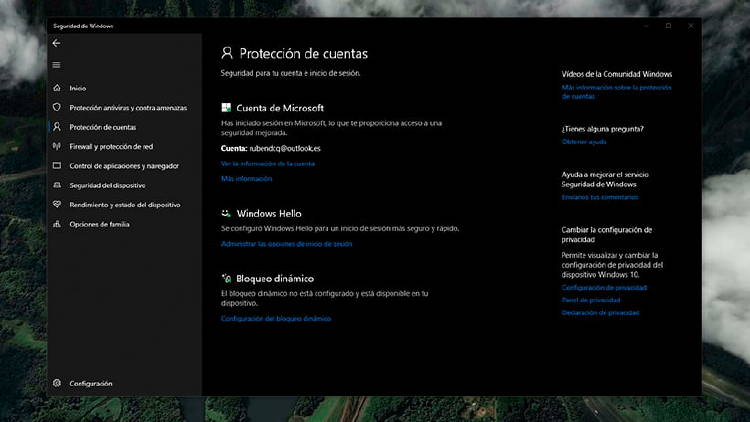Open Seguridad del dispositivo
The image size is (750, 422).
pyautogui.click(x=107, y=185)
